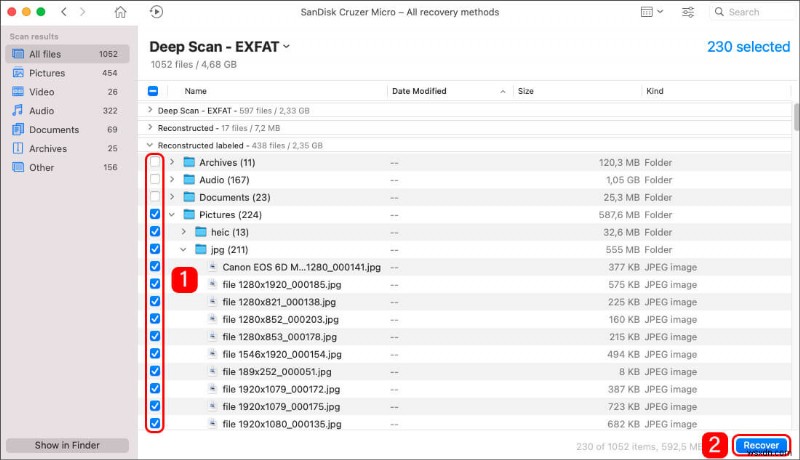Click the file 1280x852_000203.jpg icon
Screen dimensions: 800x460
[213, 319]
